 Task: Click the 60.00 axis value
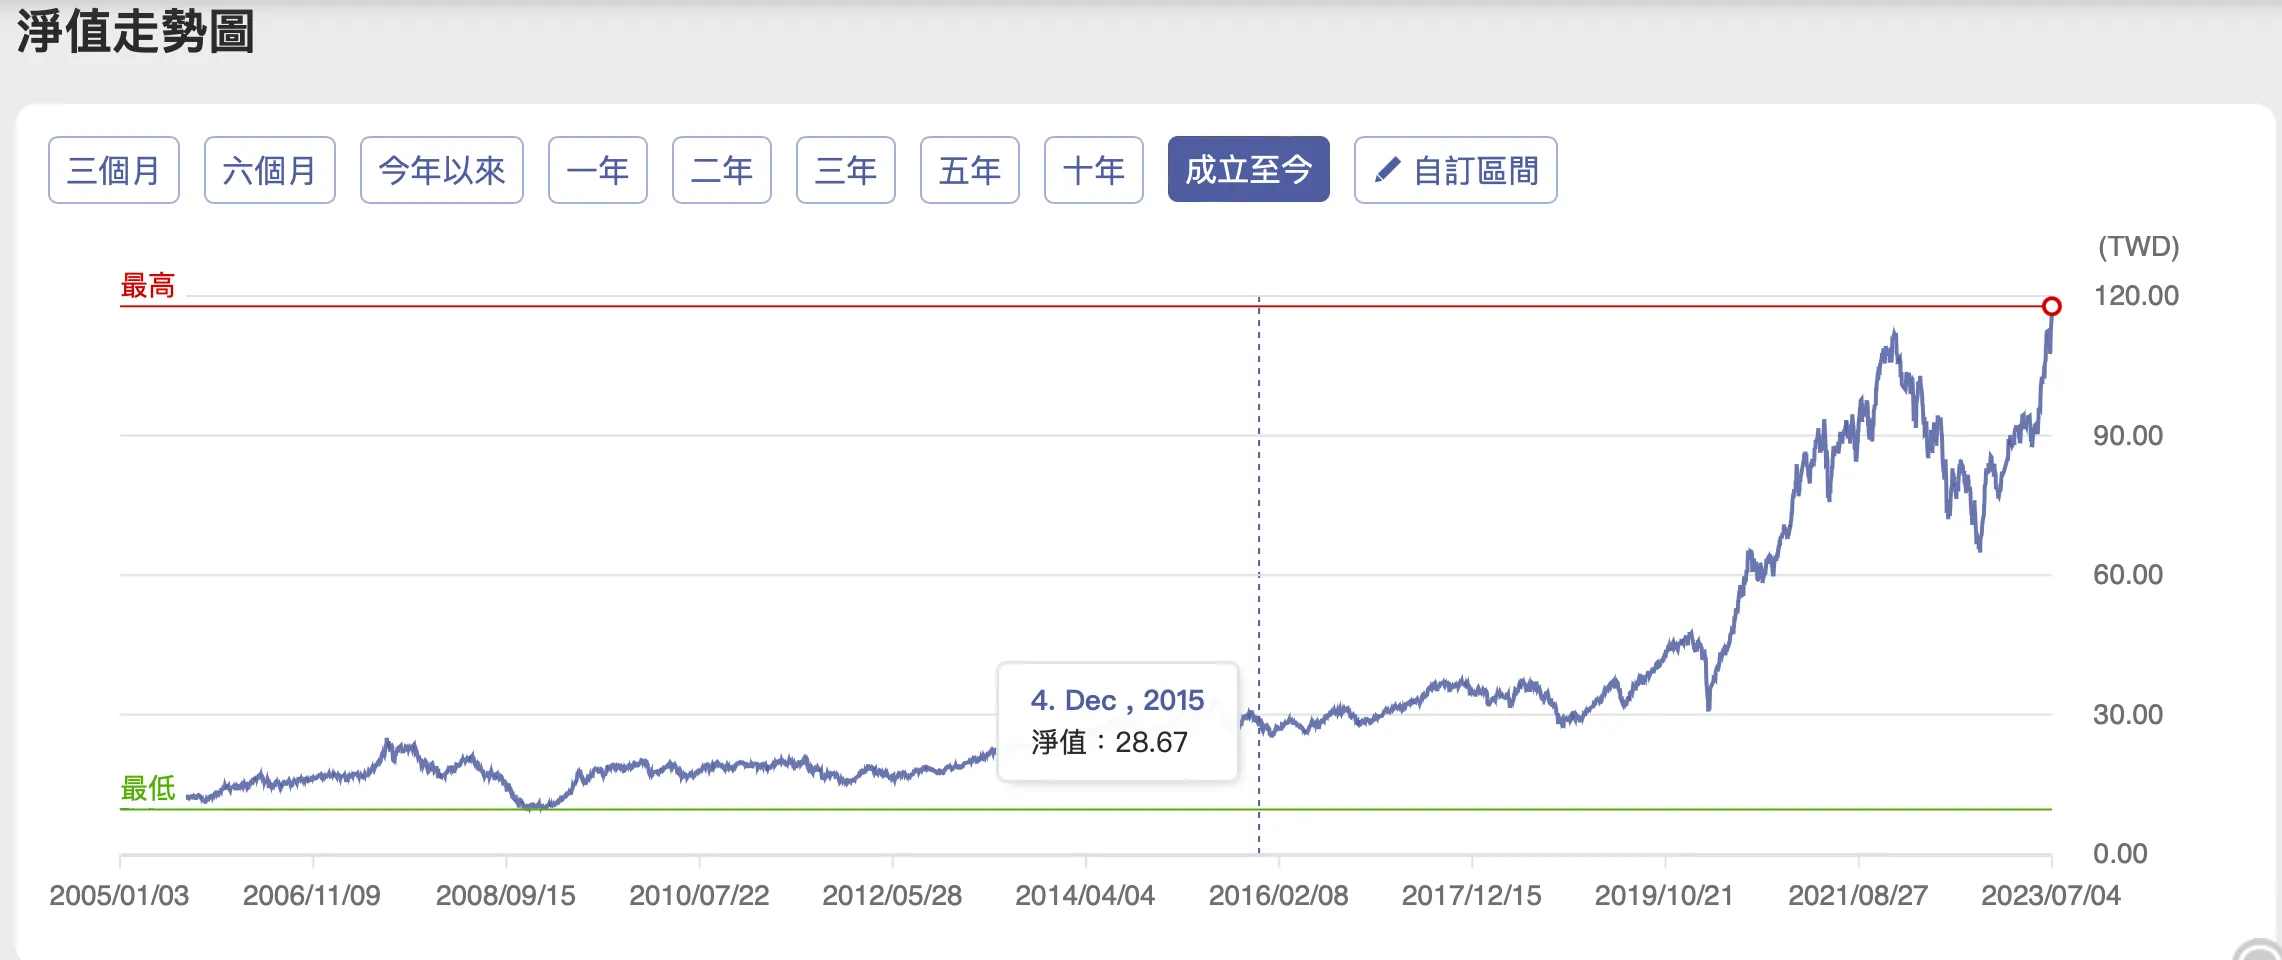click(x=2128, y=575)
